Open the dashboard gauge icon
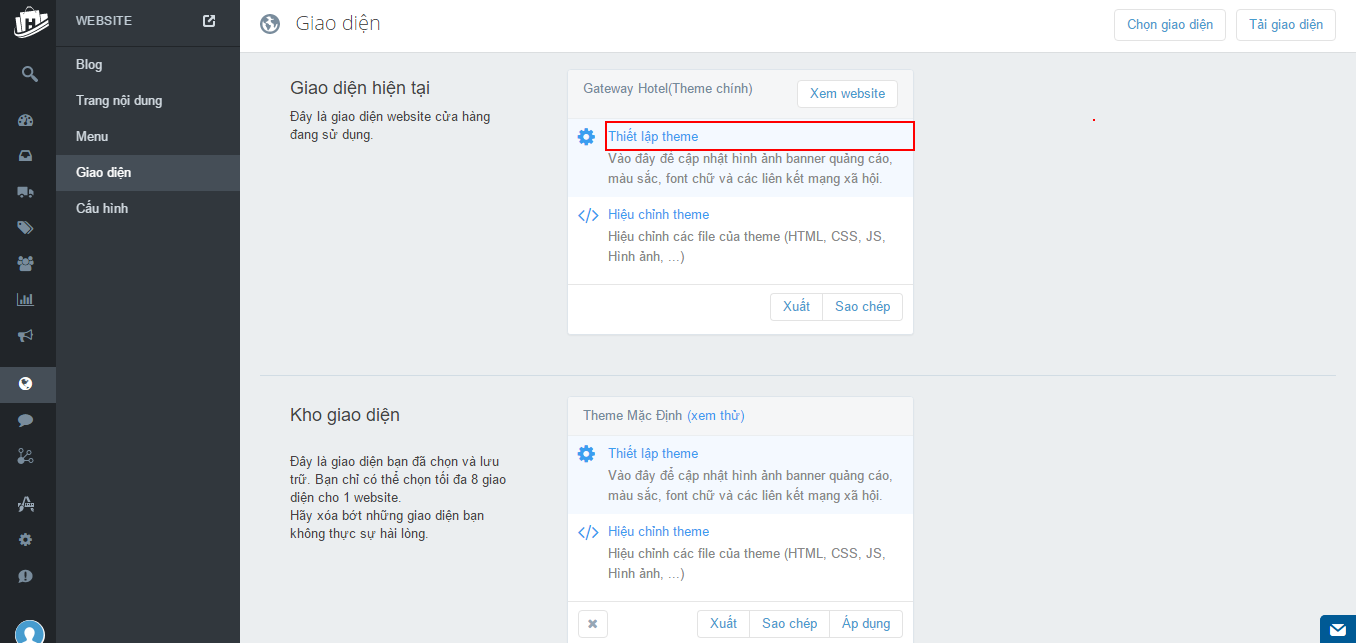Viewport: 1356px width, 643px height. [x=26, y=120]
